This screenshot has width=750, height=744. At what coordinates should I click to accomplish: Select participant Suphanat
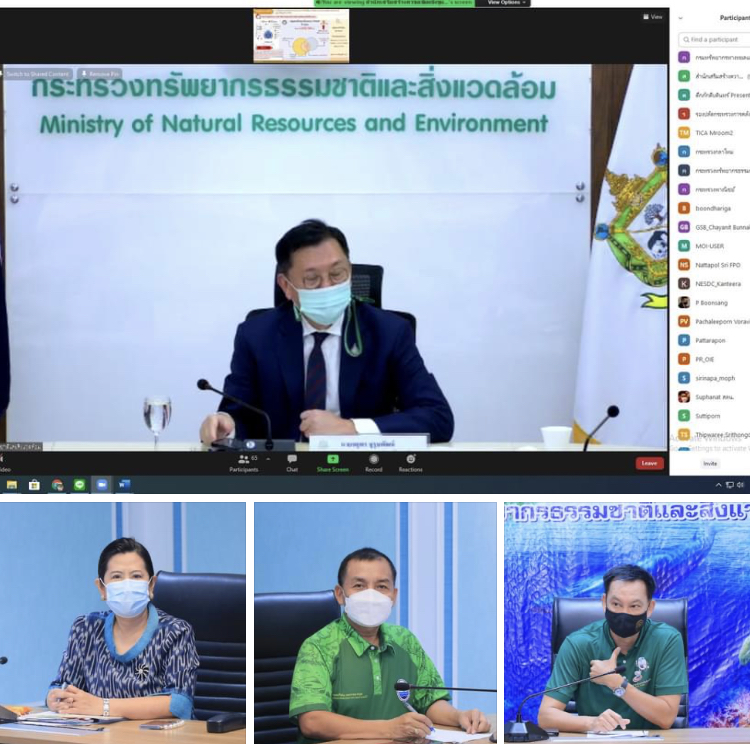[715, 397]
